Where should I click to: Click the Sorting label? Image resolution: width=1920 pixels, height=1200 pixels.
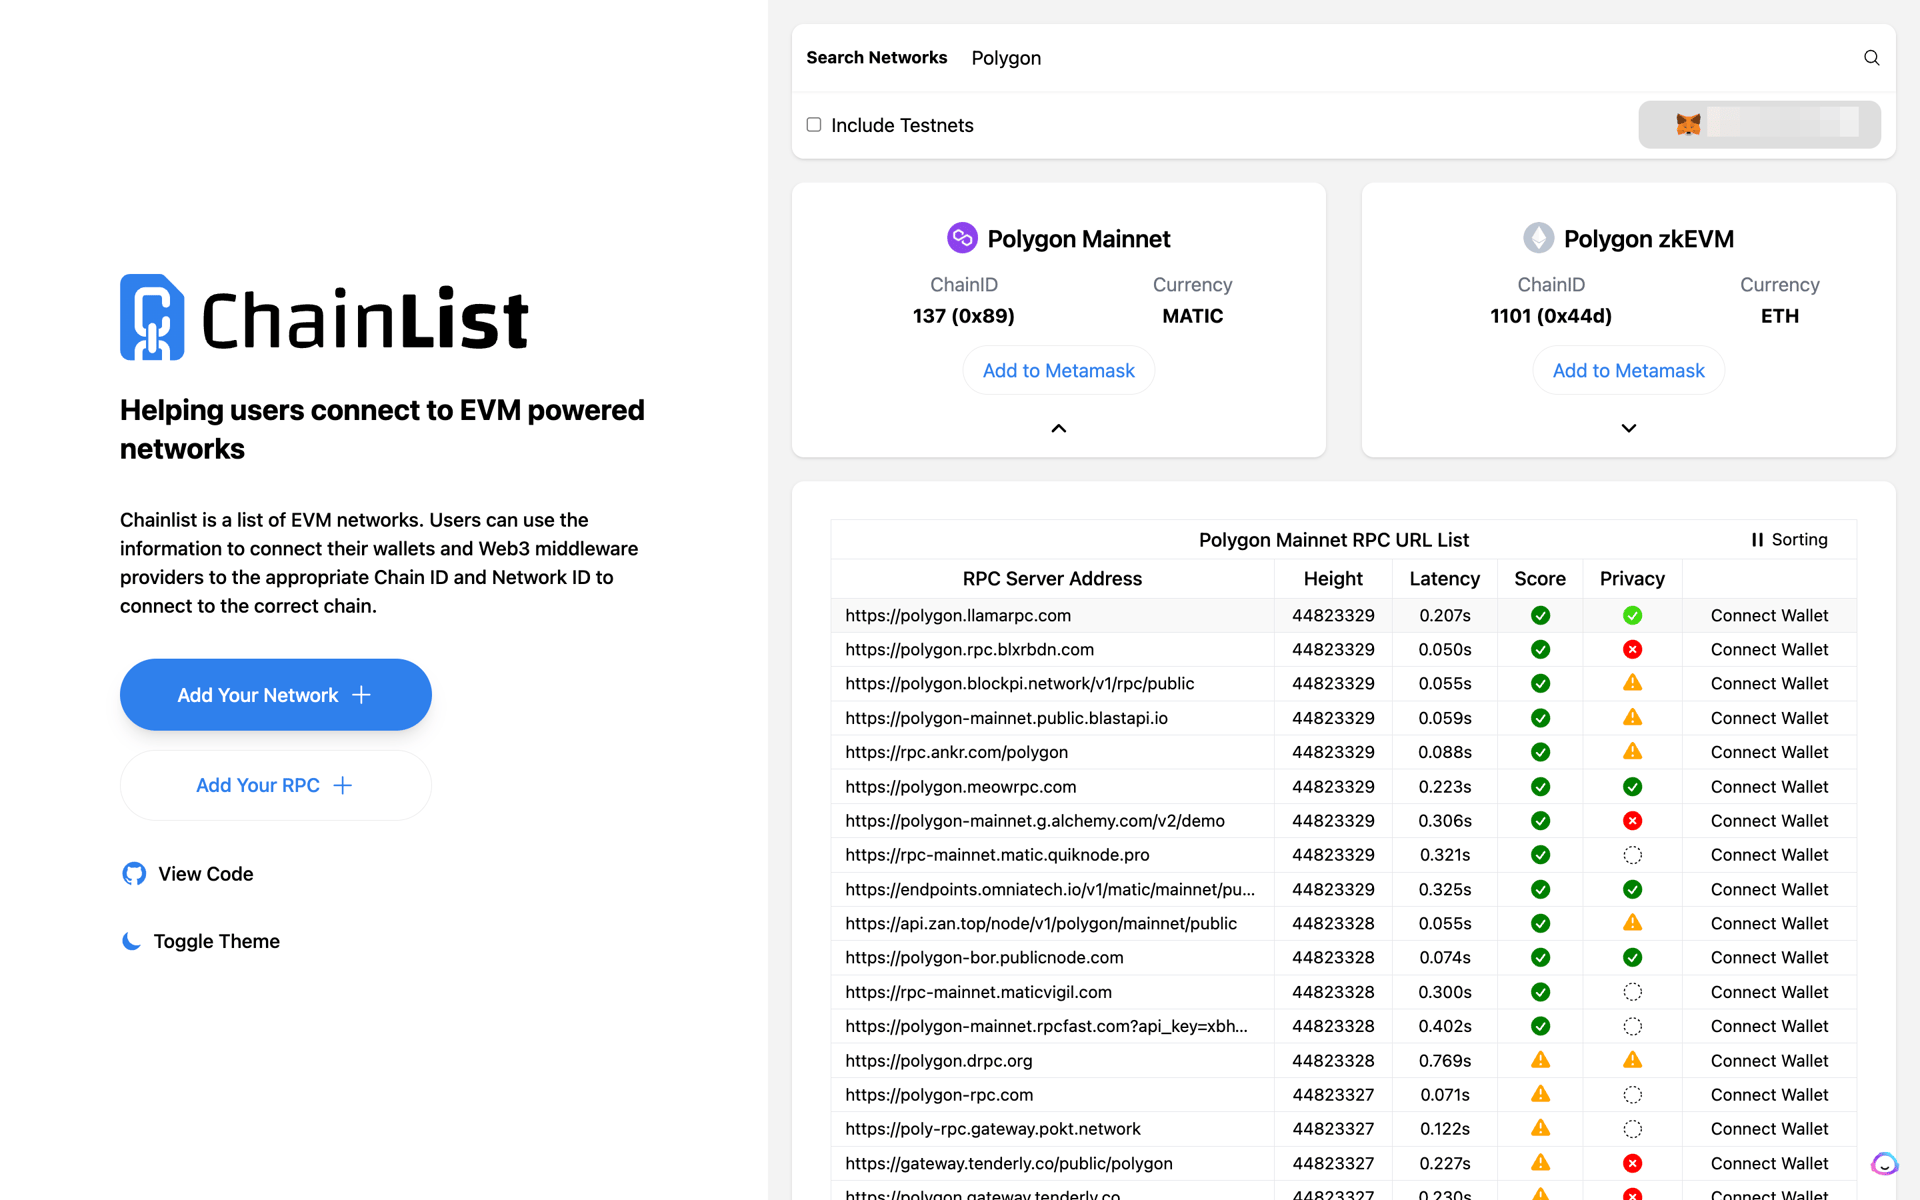pos(1799,540)
